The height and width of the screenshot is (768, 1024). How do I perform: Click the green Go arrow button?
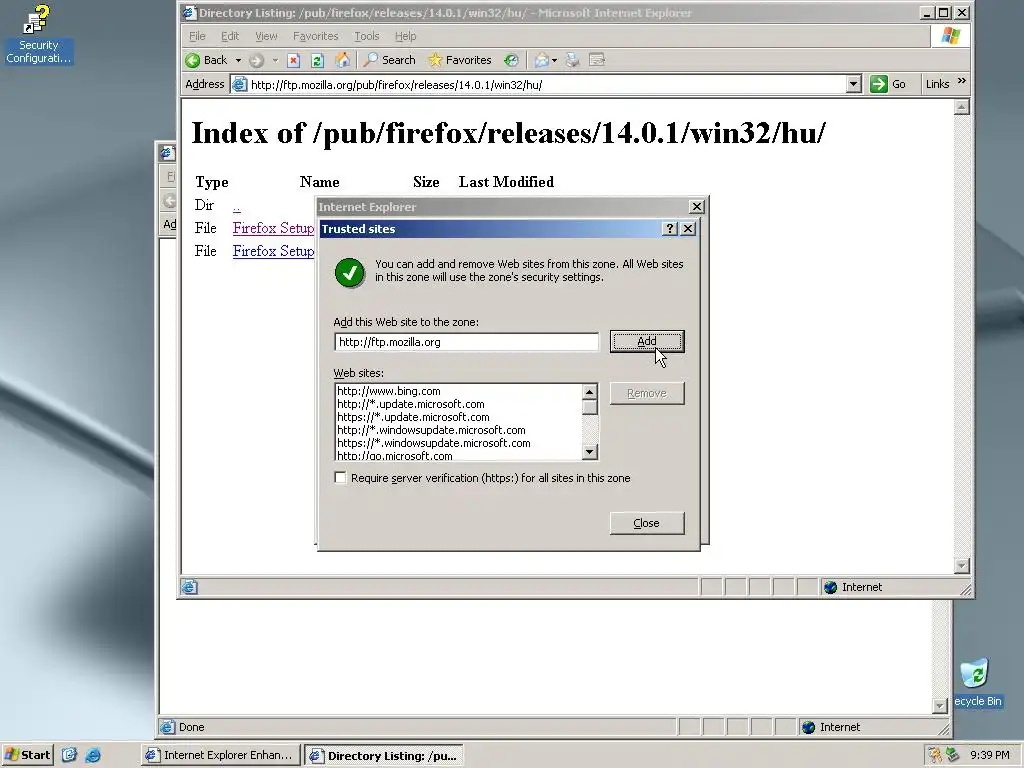878,84
